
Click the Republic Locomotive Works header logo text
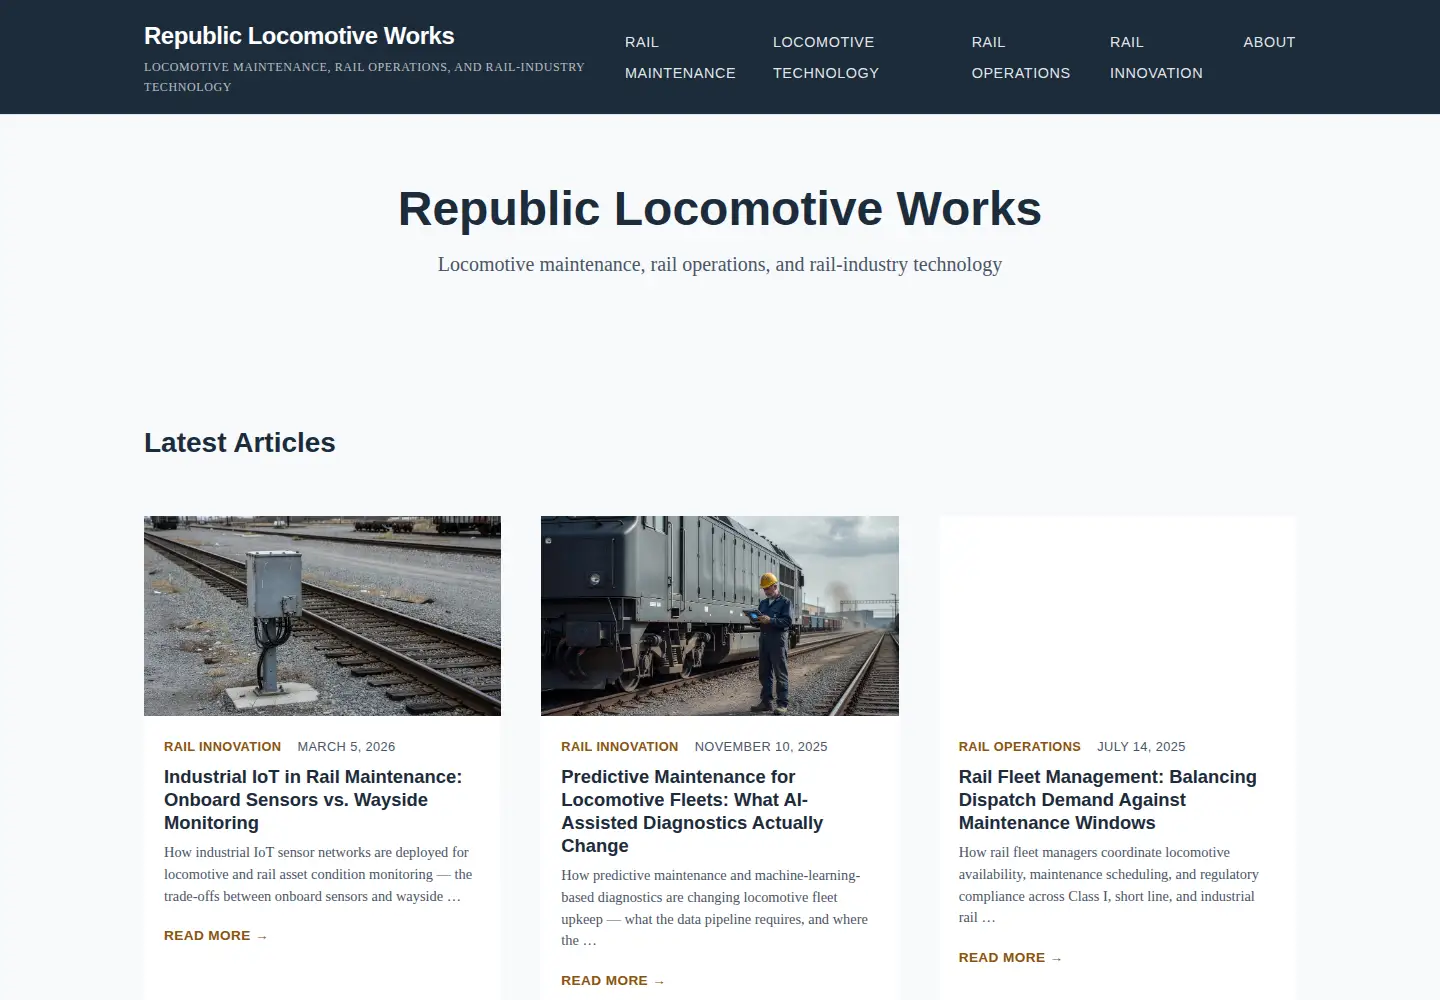pyautogui.click(x=299, y=36)
